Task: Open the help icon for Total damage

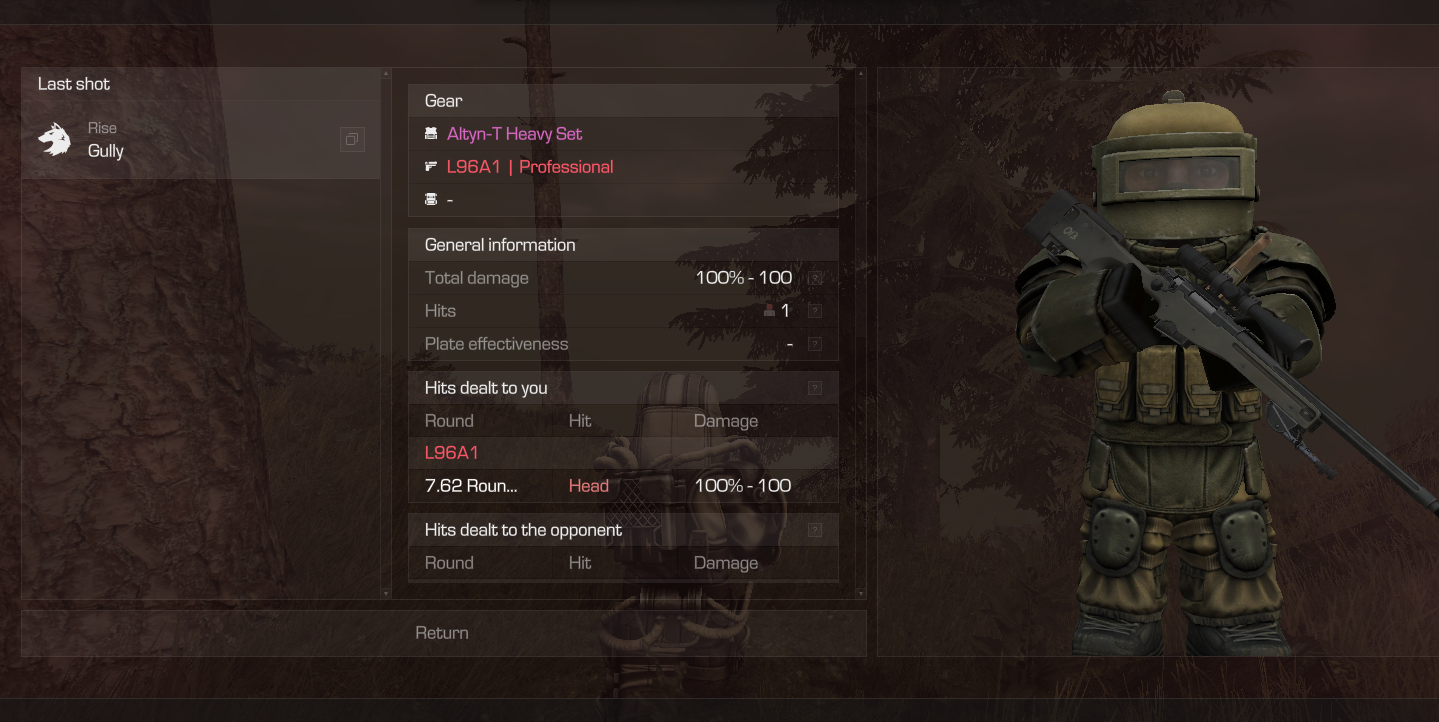Action: point(815,279)
